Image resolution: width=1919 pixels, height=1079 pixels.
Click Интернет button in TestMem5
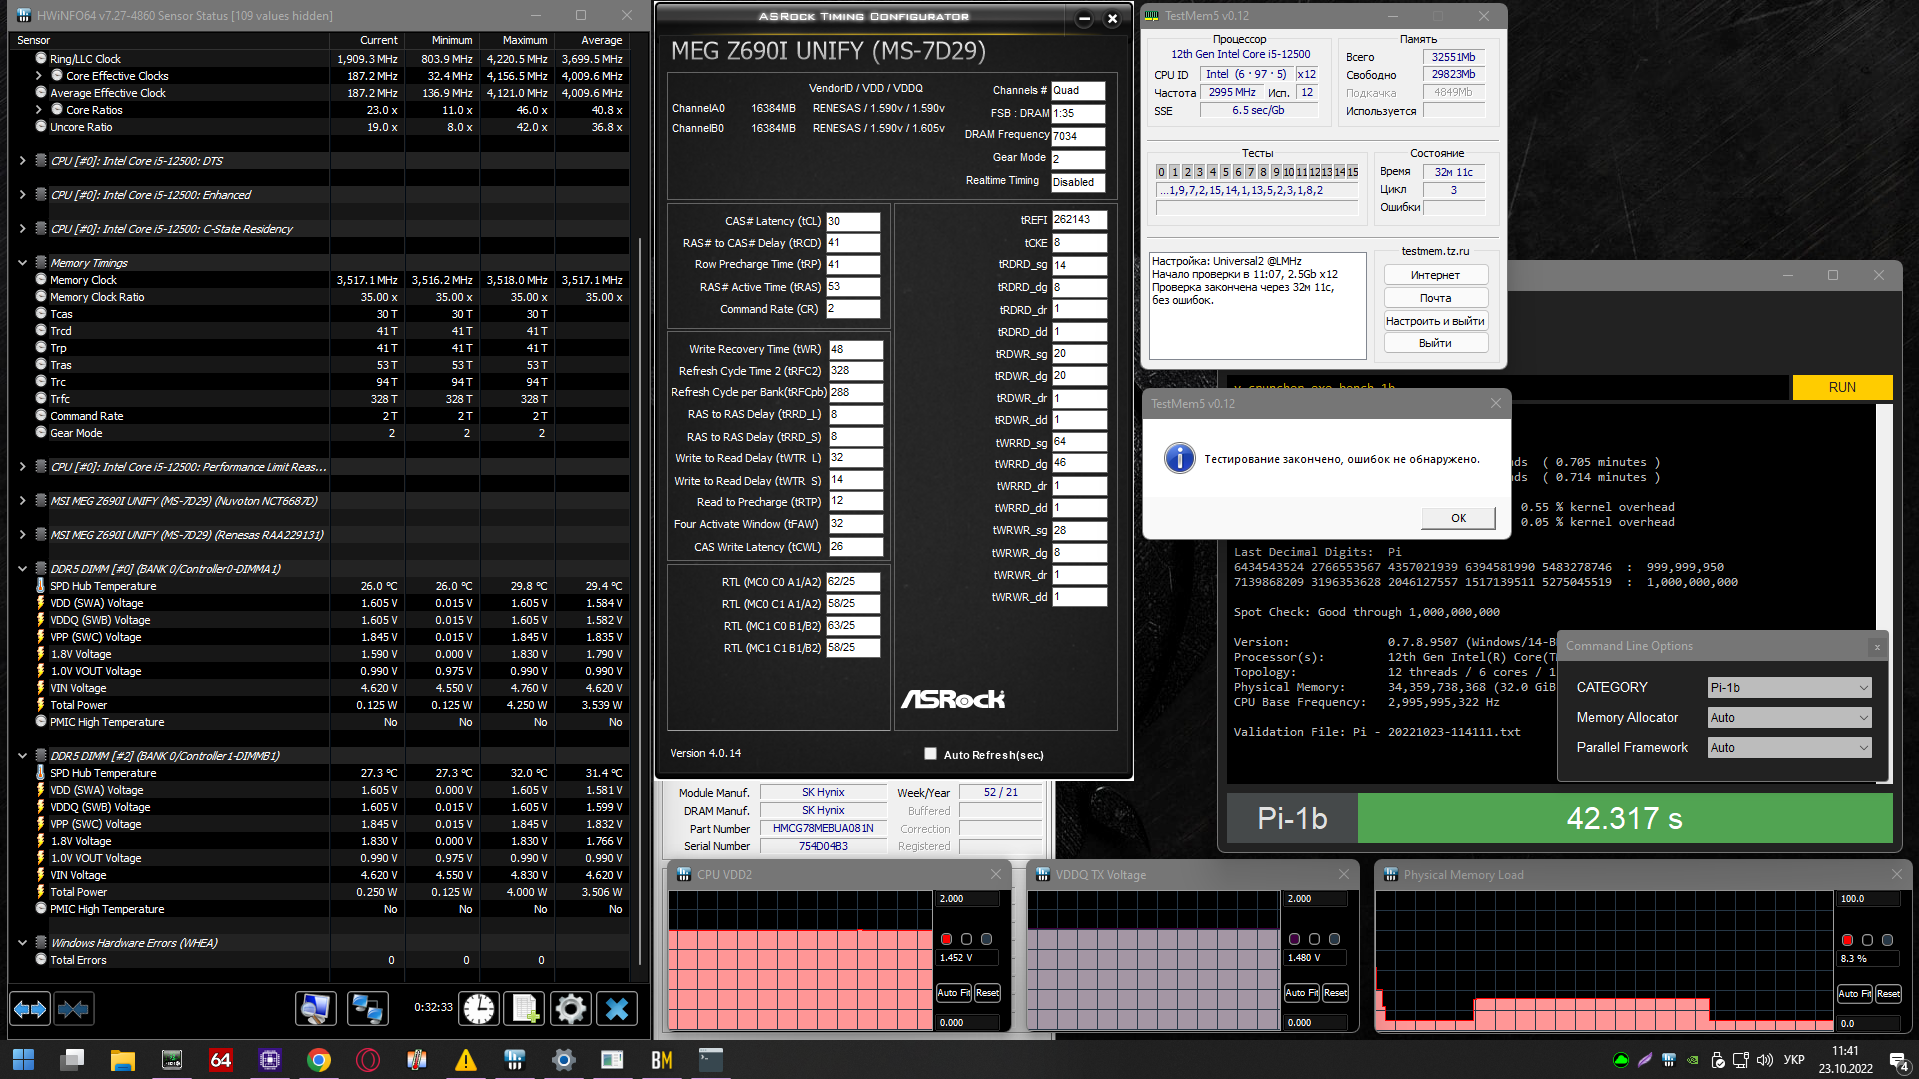pyautogui.click(x=1435, y=275)
